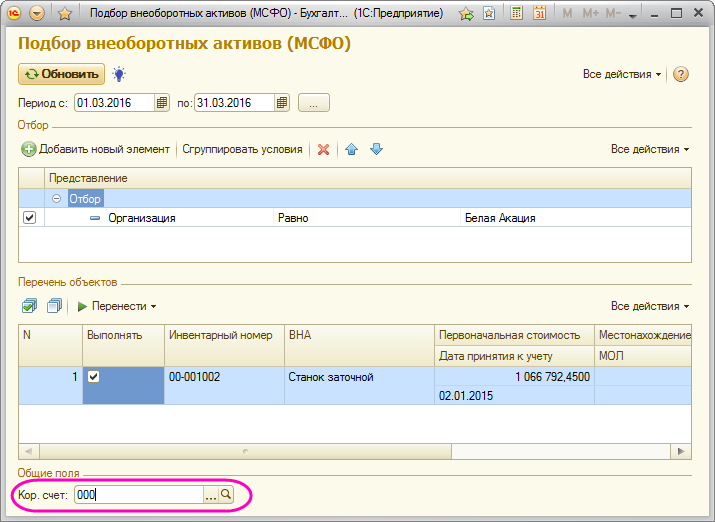The width and height of the screenshot is (715, 522).
Task: Click into the Кор. счет input field
Action: pos(138,494)
